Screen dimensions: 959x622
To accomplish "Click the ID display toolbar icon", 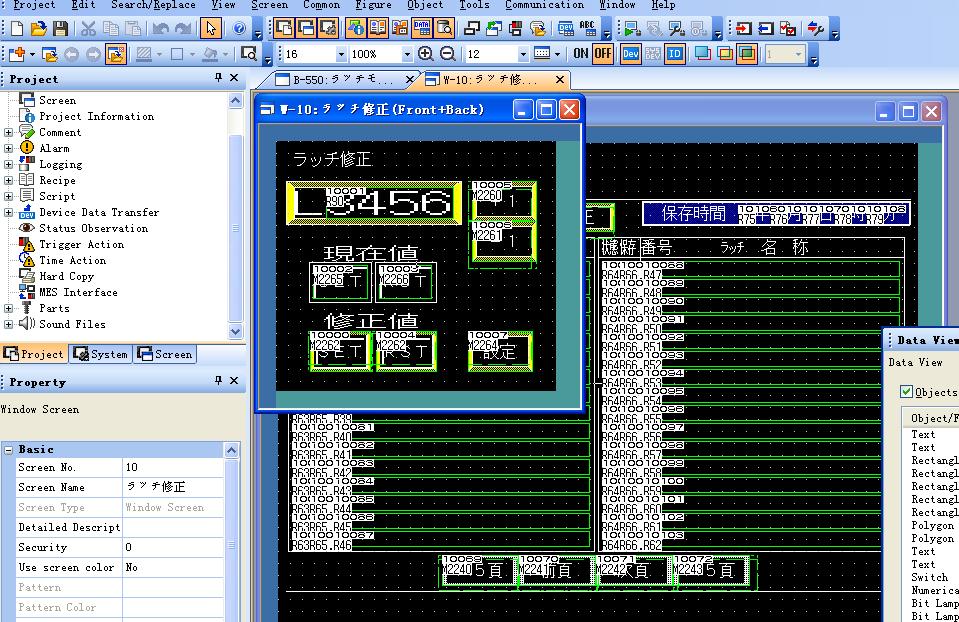I will [x=675, y=54].
